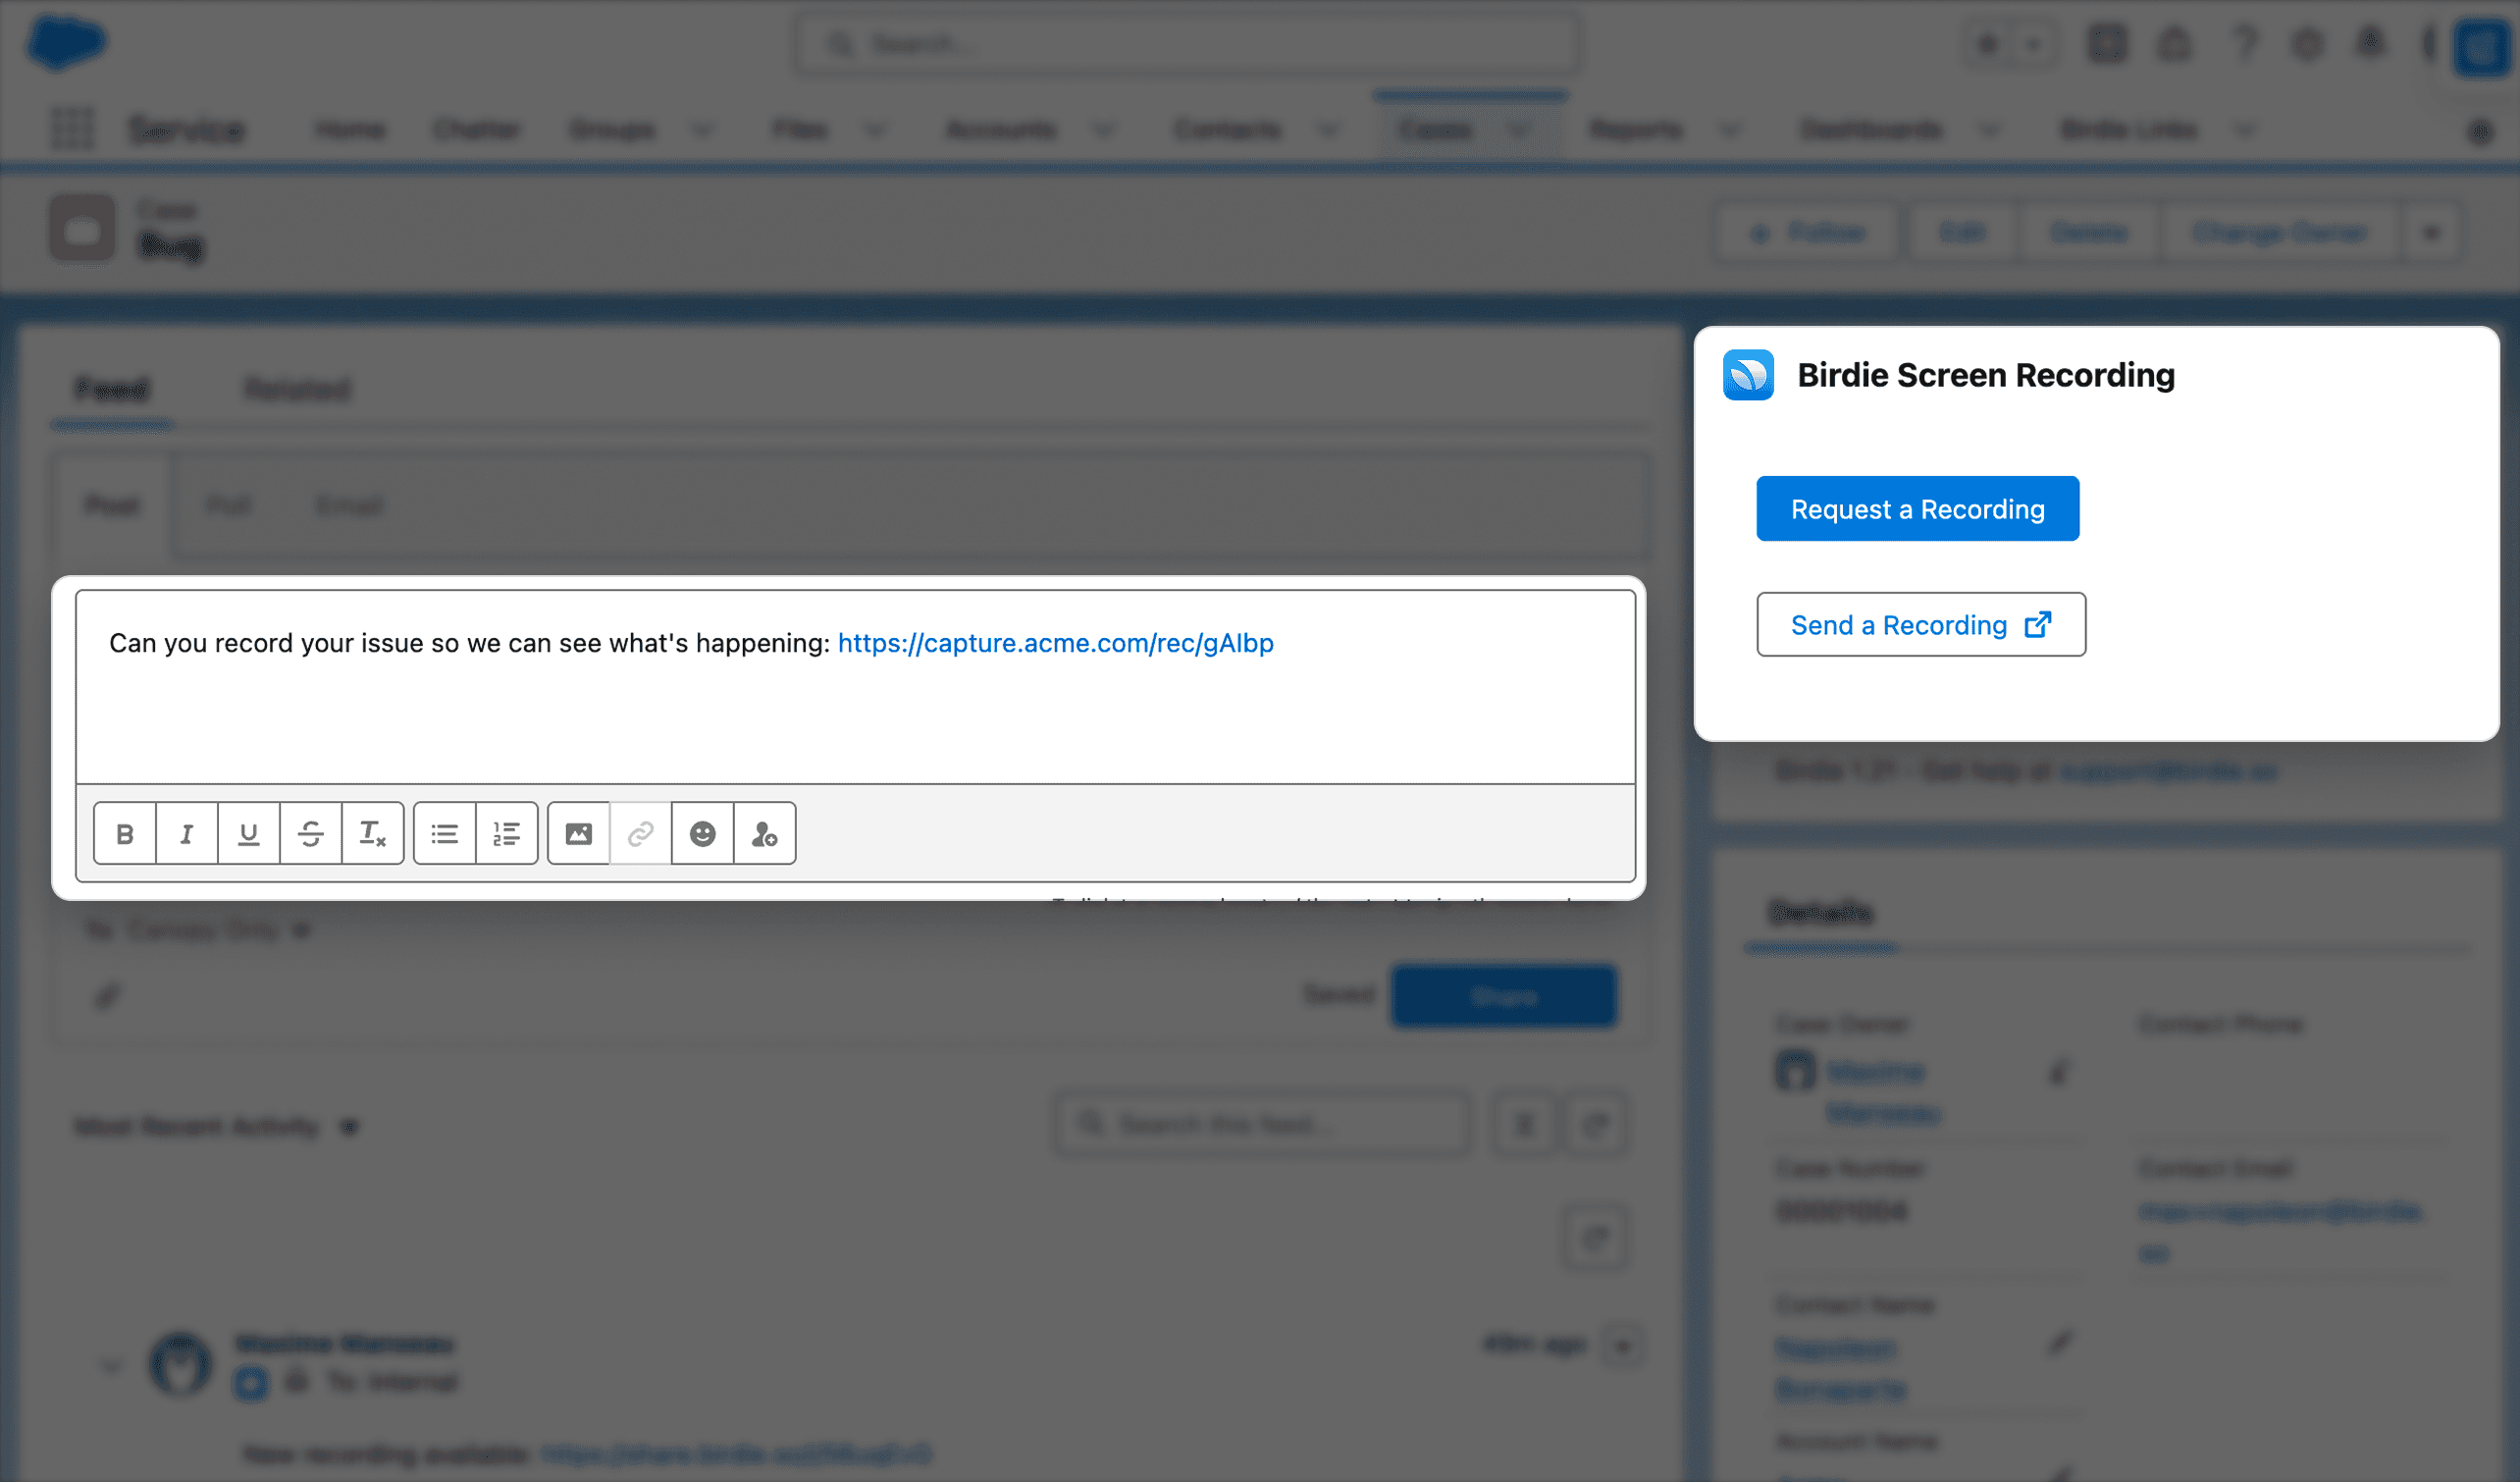Click the Edit case button
Screen dimensions: 2520x1482
coord(1962,233)
